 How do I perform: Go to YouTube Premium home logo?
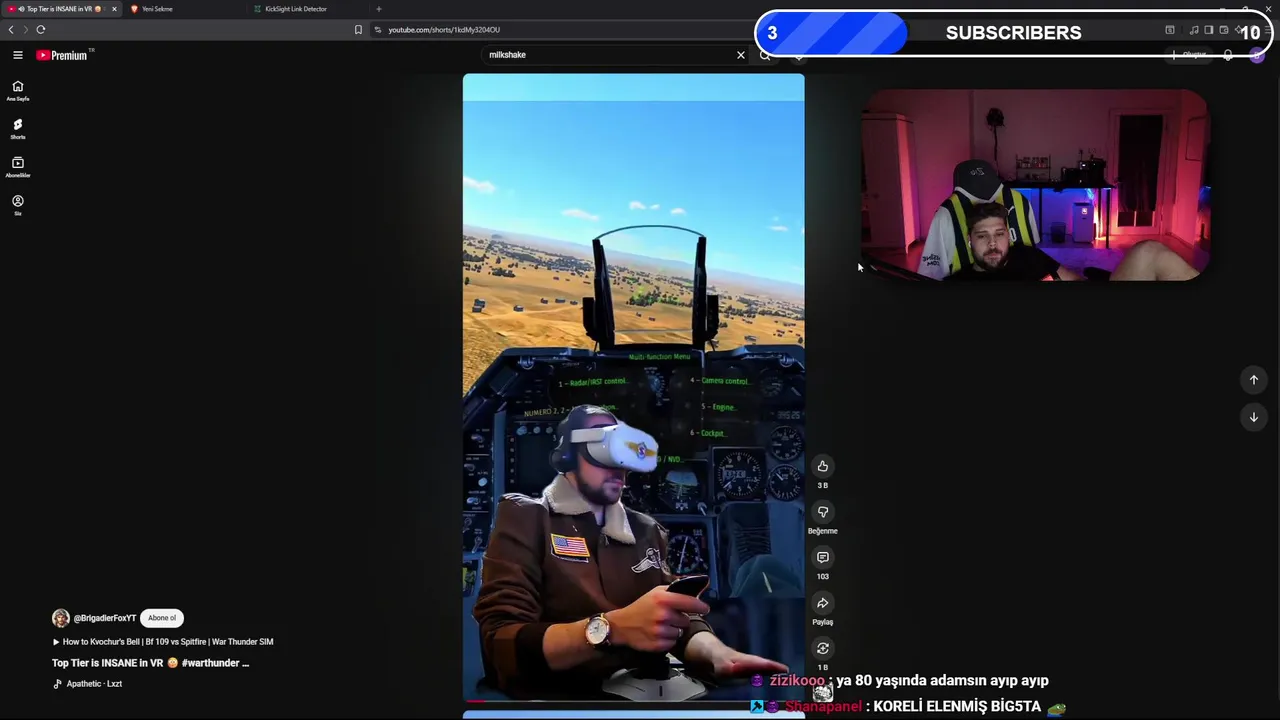64,55
